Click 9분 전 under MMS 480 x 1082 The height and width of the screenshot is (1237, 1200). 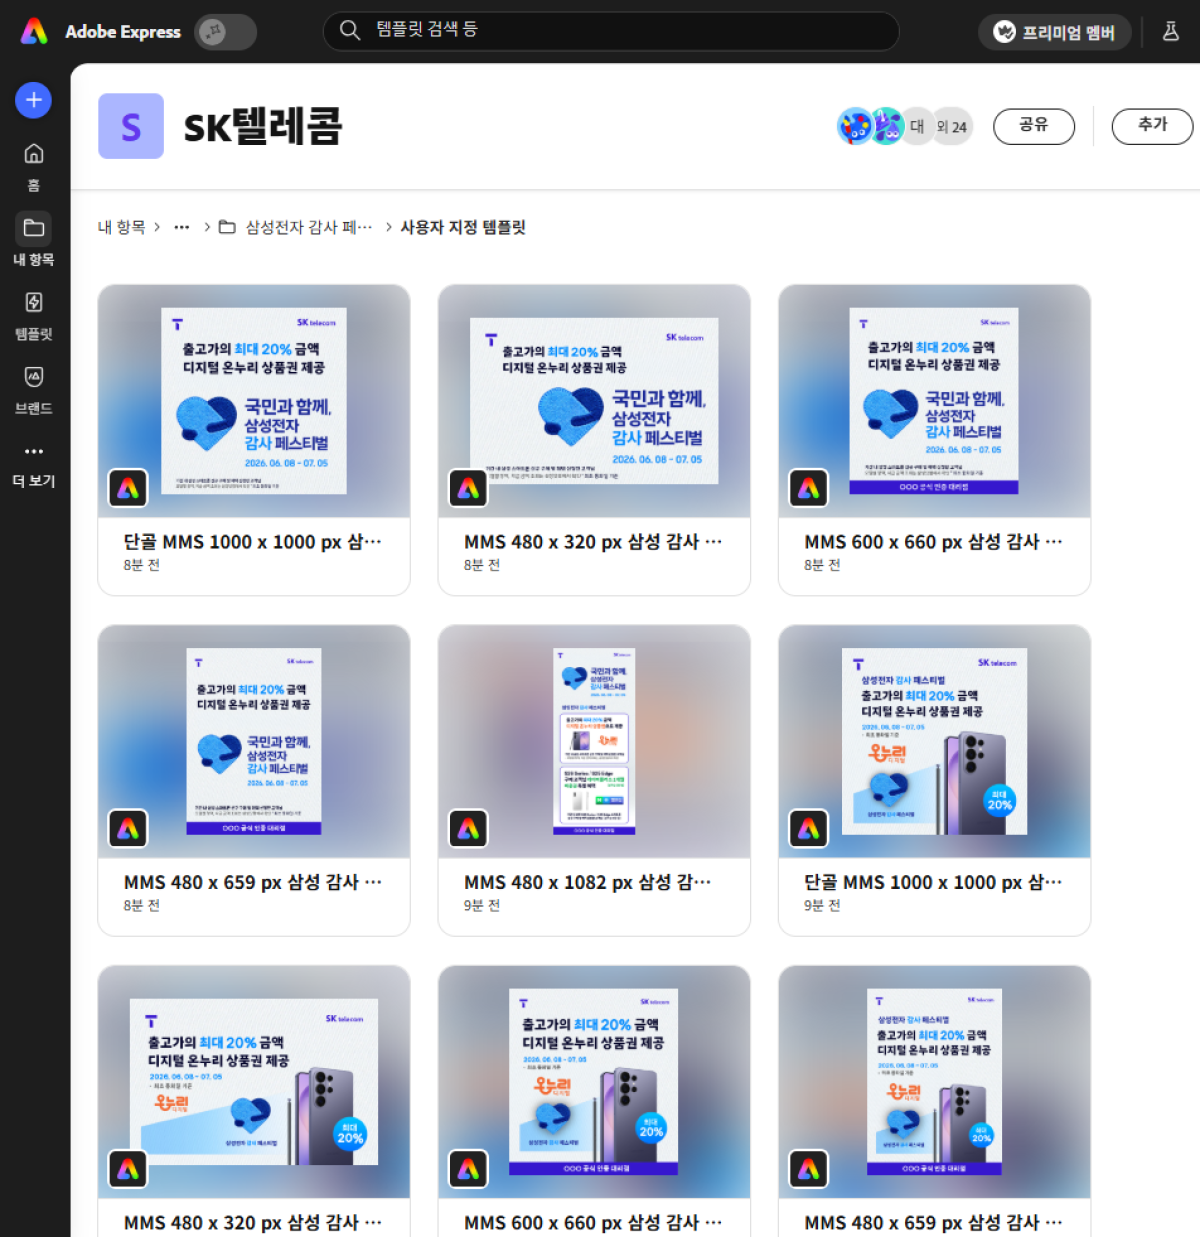[482, 905]
